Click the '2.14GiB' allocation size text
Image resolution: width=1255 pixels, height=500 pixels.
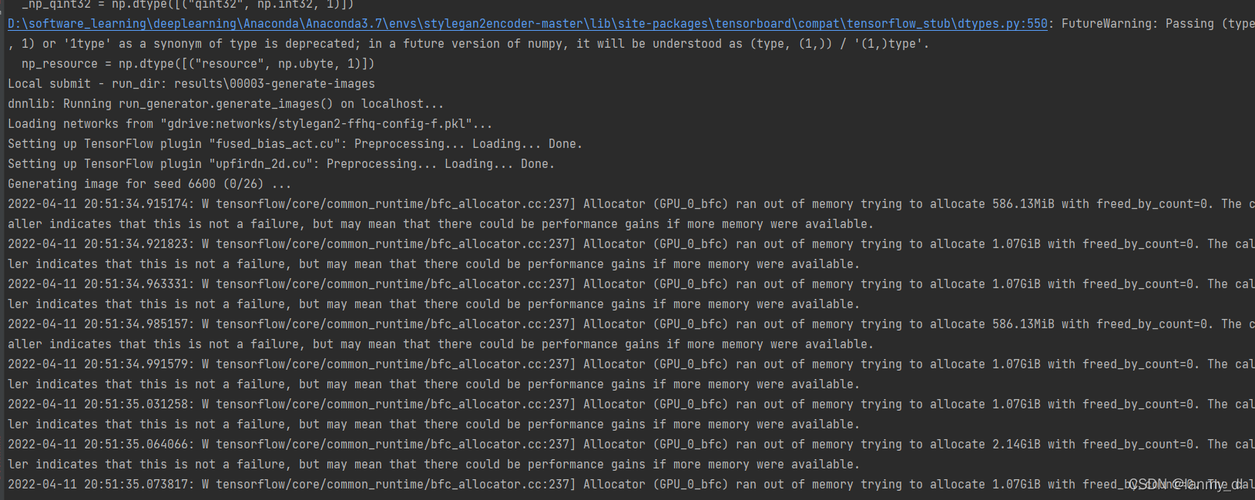click(x=1016, y=444)
